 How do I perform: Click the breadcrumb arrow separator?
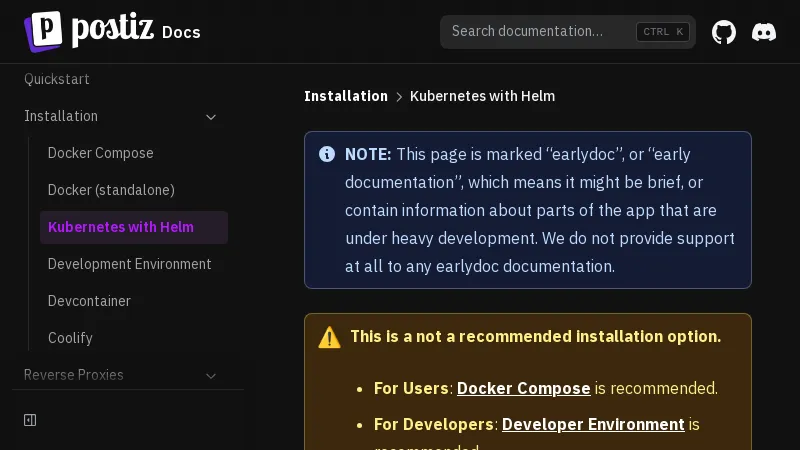(399, 97)
